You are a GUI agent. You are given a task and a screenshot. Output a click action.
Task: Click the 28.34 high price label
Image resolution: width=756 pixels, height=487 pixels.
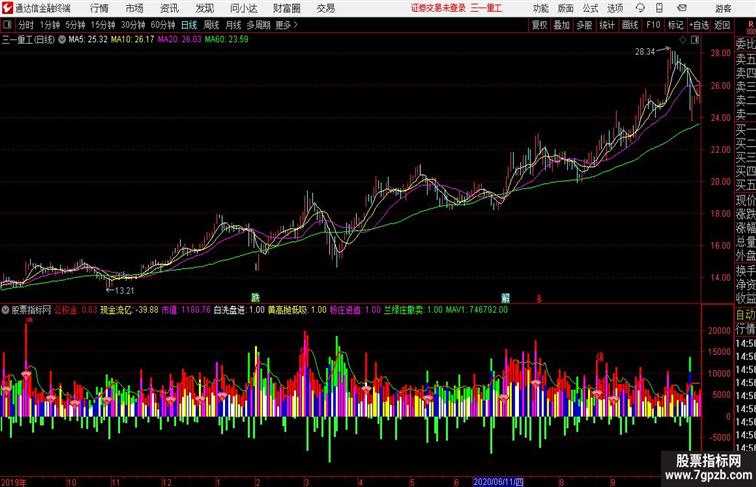point(645,52)
